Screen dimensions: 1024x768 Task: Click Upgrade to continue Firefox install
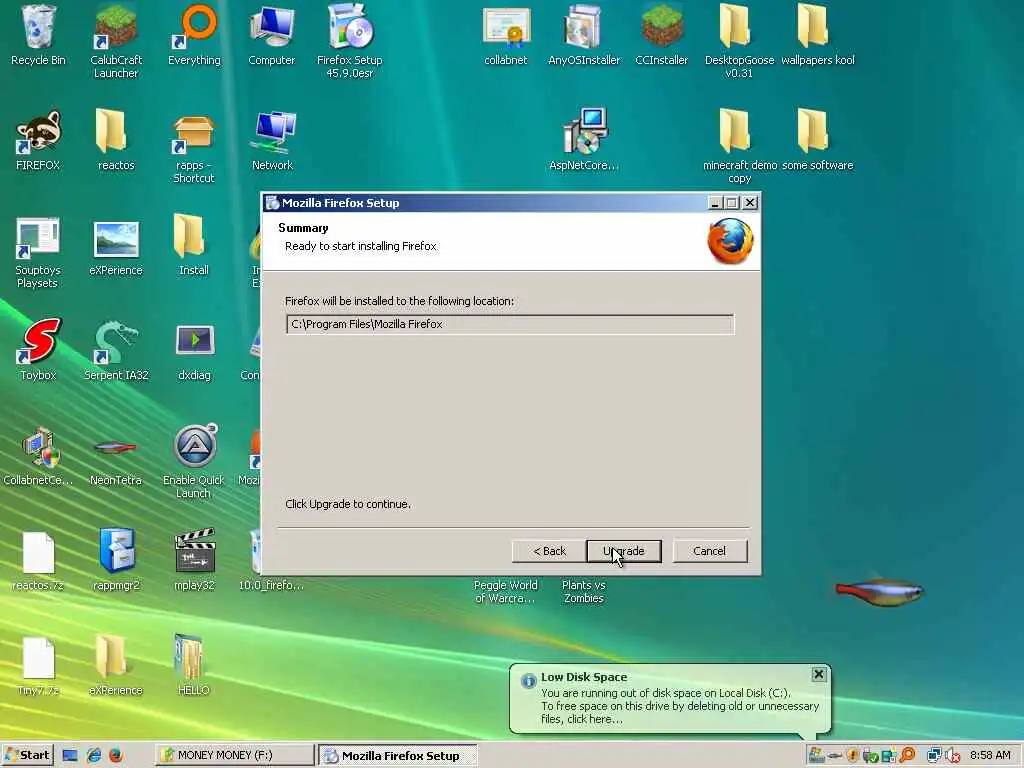[x=624, y=551]
